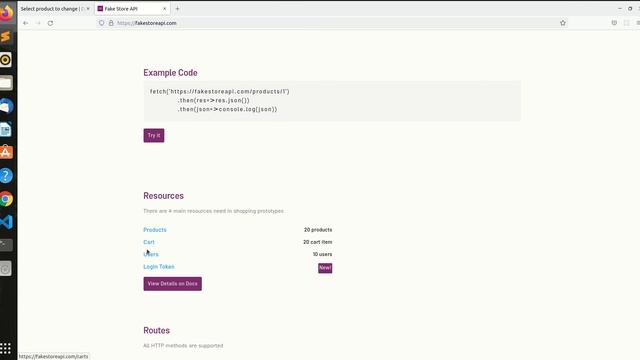The width and height of the screenshot is (640, 360).
Task: Click the tracking protection shield icon
Action: [102, 23]
